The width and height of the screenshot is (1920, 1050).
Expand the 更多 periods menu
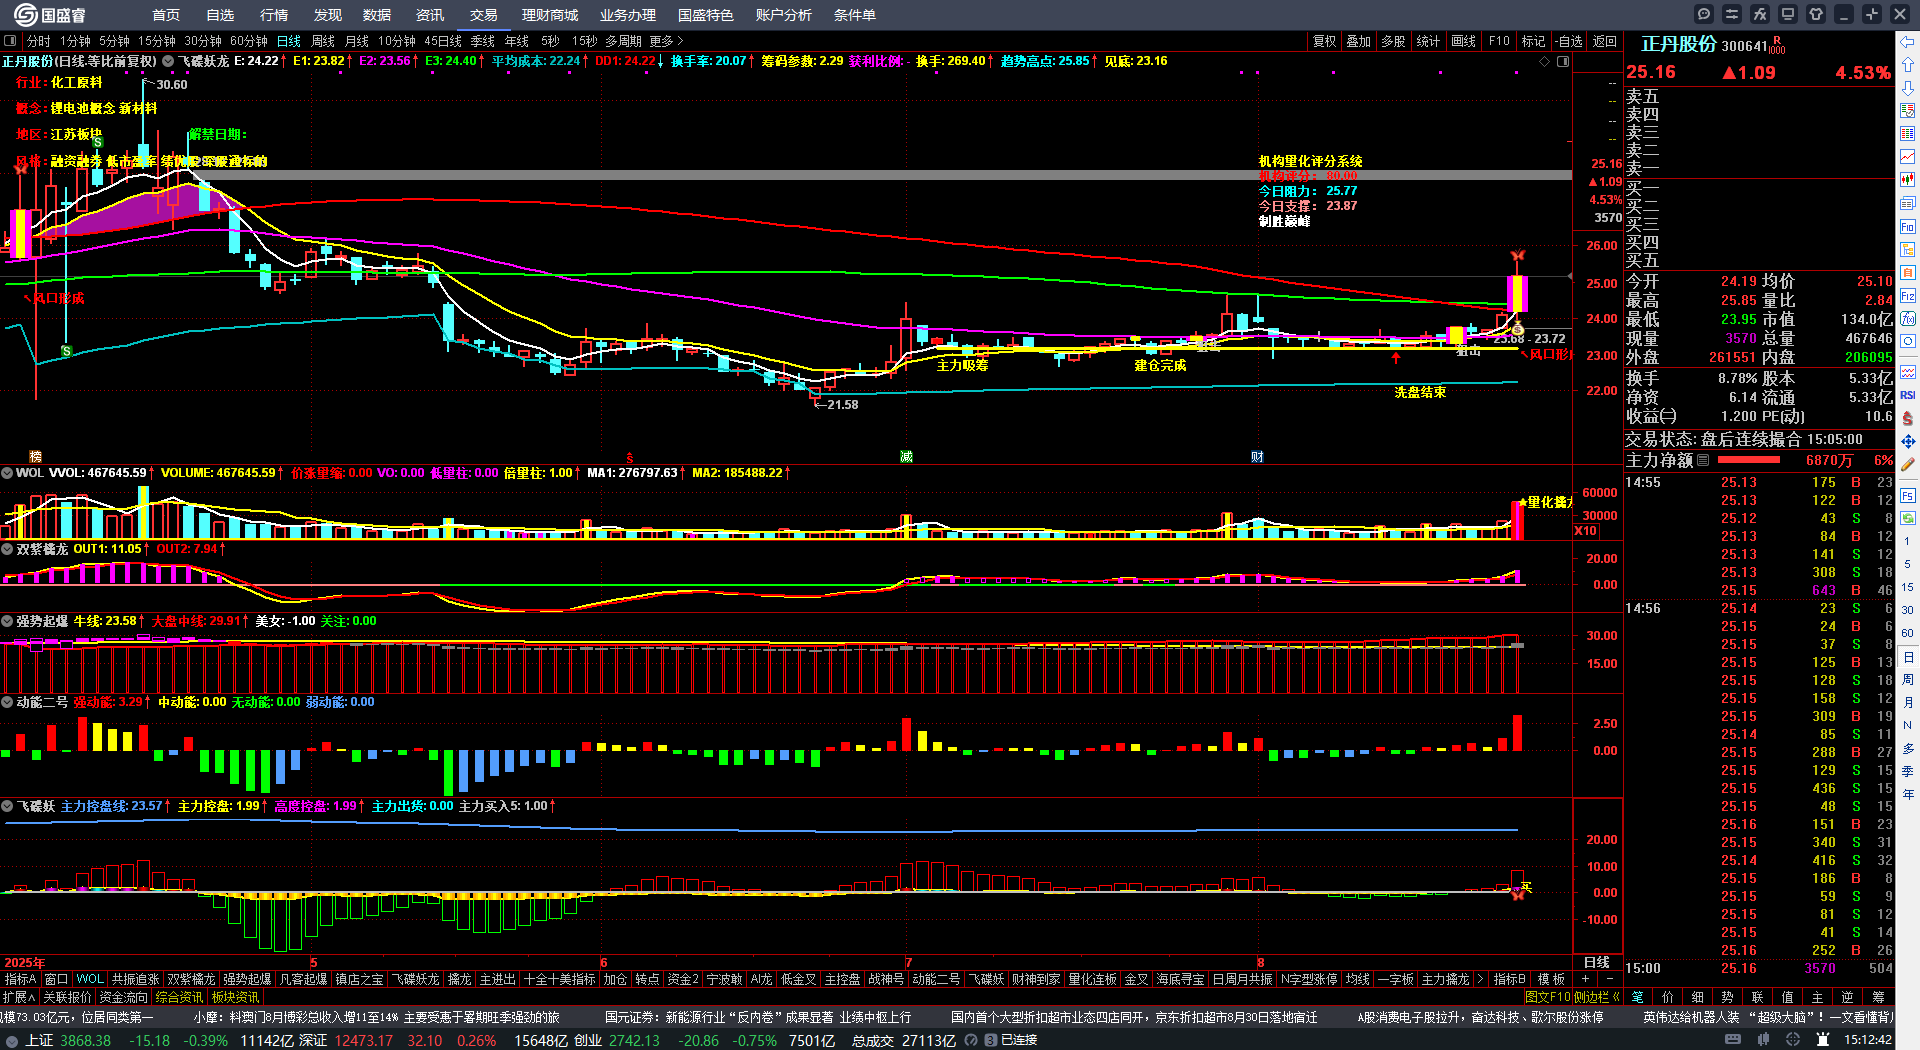(666, 41)
